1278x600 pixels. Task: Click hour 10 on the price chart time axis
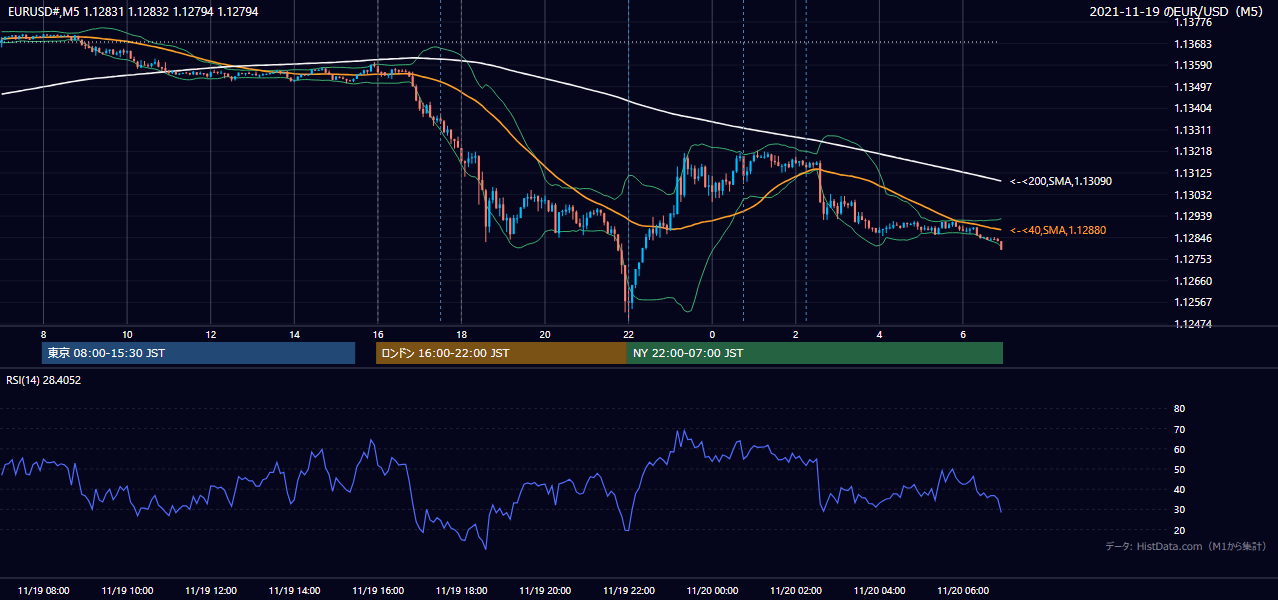coord(127,334)
